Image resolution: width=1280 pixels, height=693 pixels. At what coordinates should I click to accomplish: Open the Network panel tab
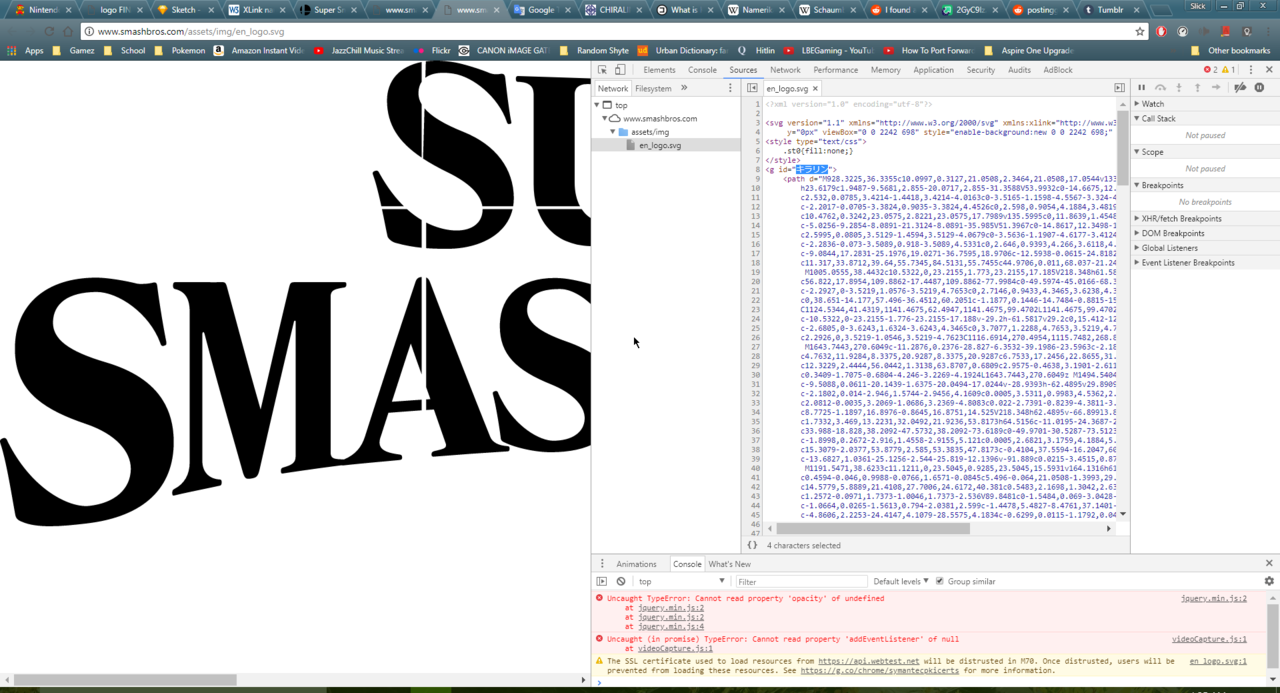785,70
